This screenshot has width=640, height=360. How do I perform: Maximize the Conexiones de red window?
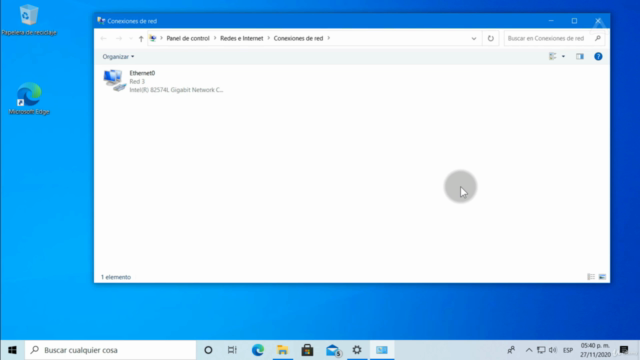pyautogui.click(x=574, y=21)
